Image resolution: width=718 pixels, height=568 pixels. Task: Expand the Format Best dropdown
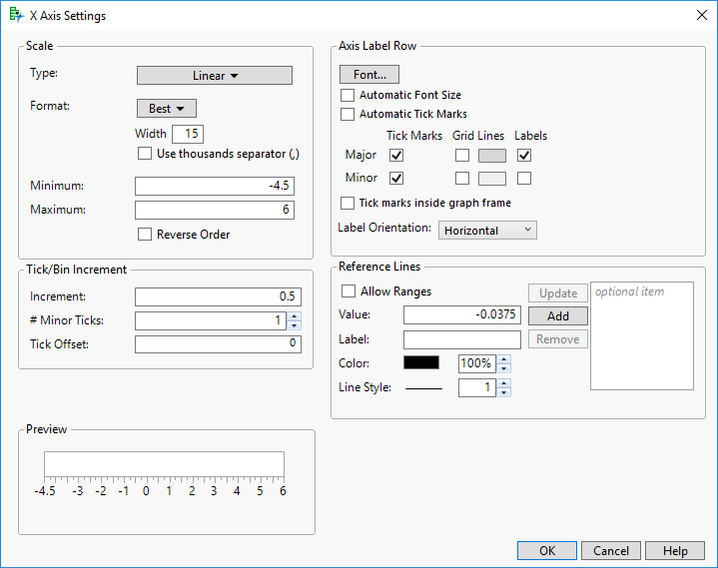166,108
